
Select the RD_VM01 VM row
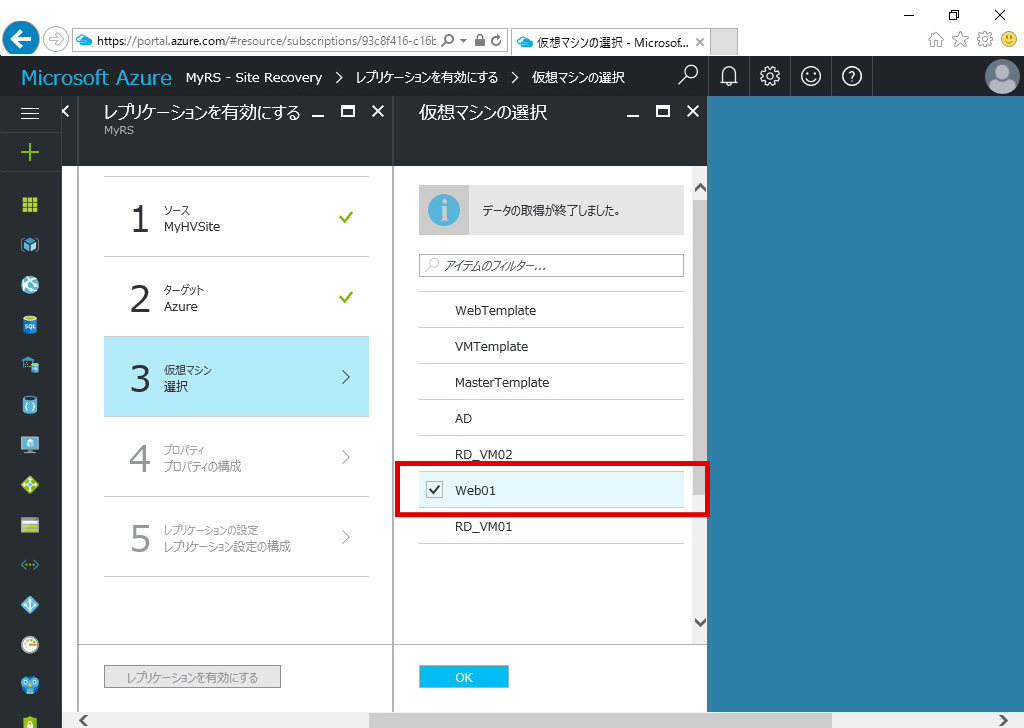click(x=551, y=526)
